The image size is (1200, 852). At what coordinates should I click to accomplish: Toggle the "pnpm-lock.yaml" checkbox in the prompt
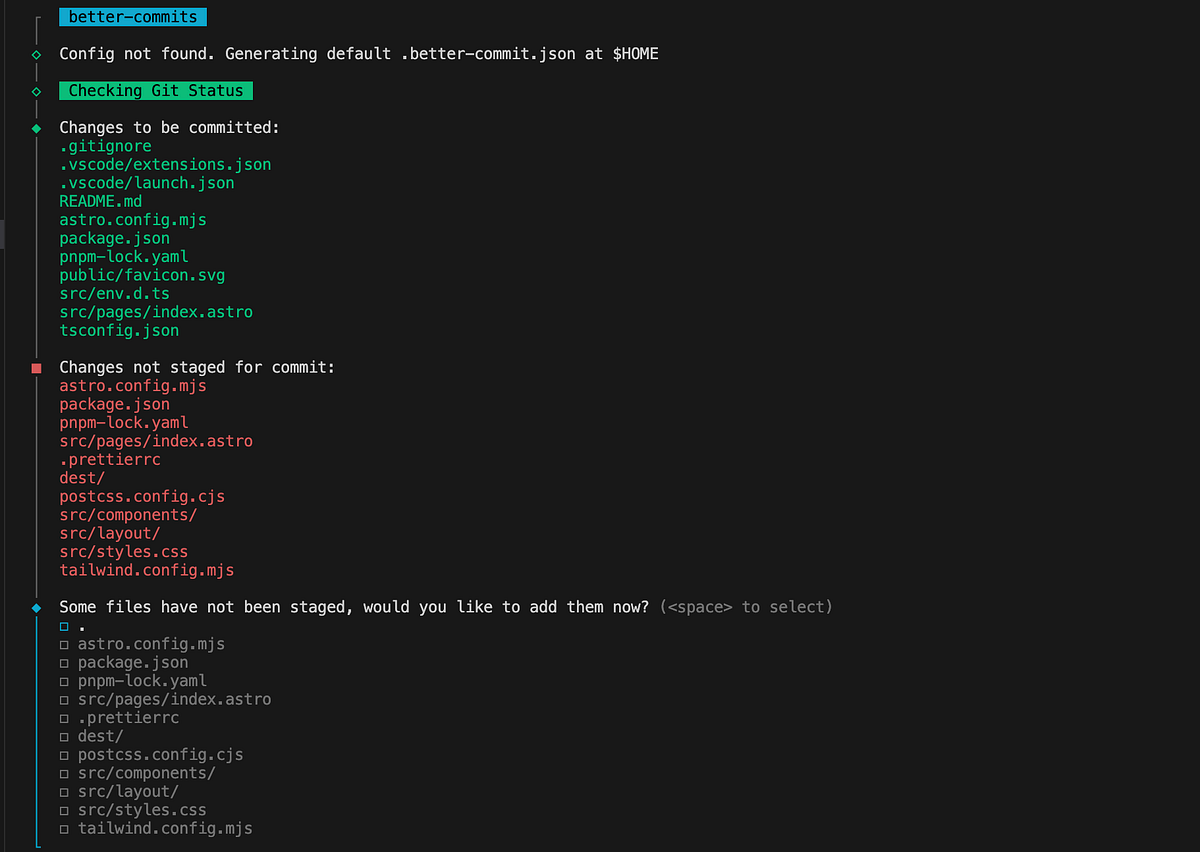tap(64, 681)
